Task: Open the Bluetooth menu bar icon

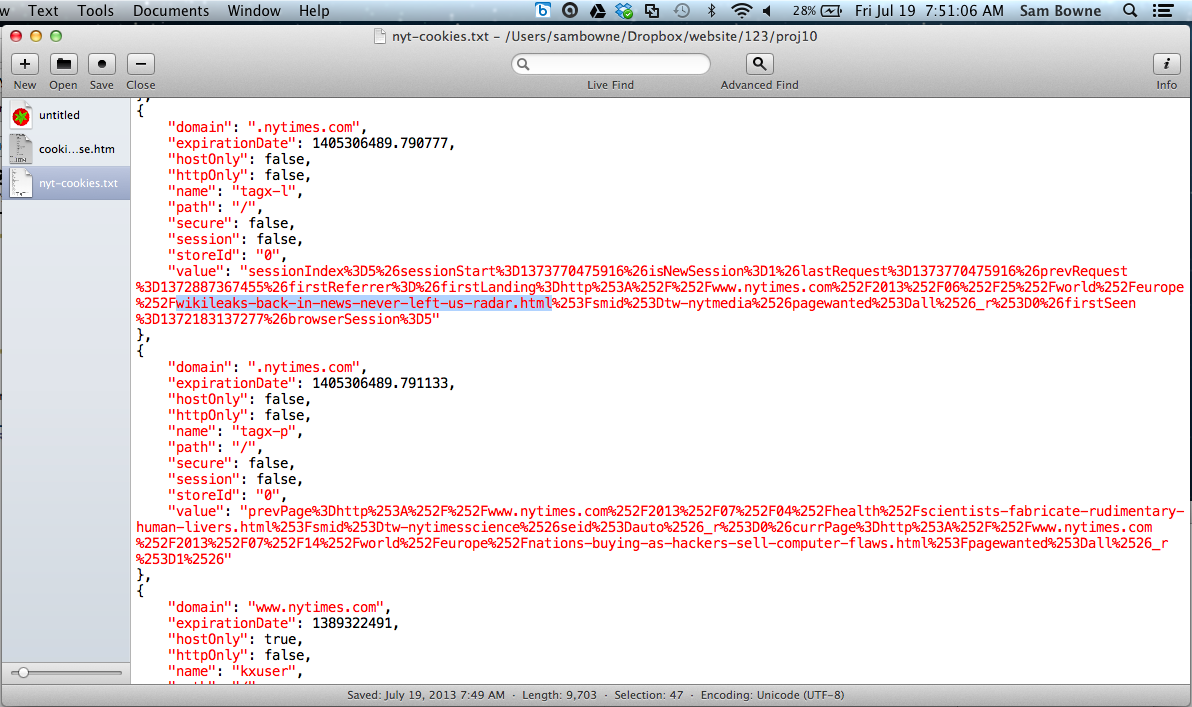Action: pyautogui.click(x=712, y=11)
